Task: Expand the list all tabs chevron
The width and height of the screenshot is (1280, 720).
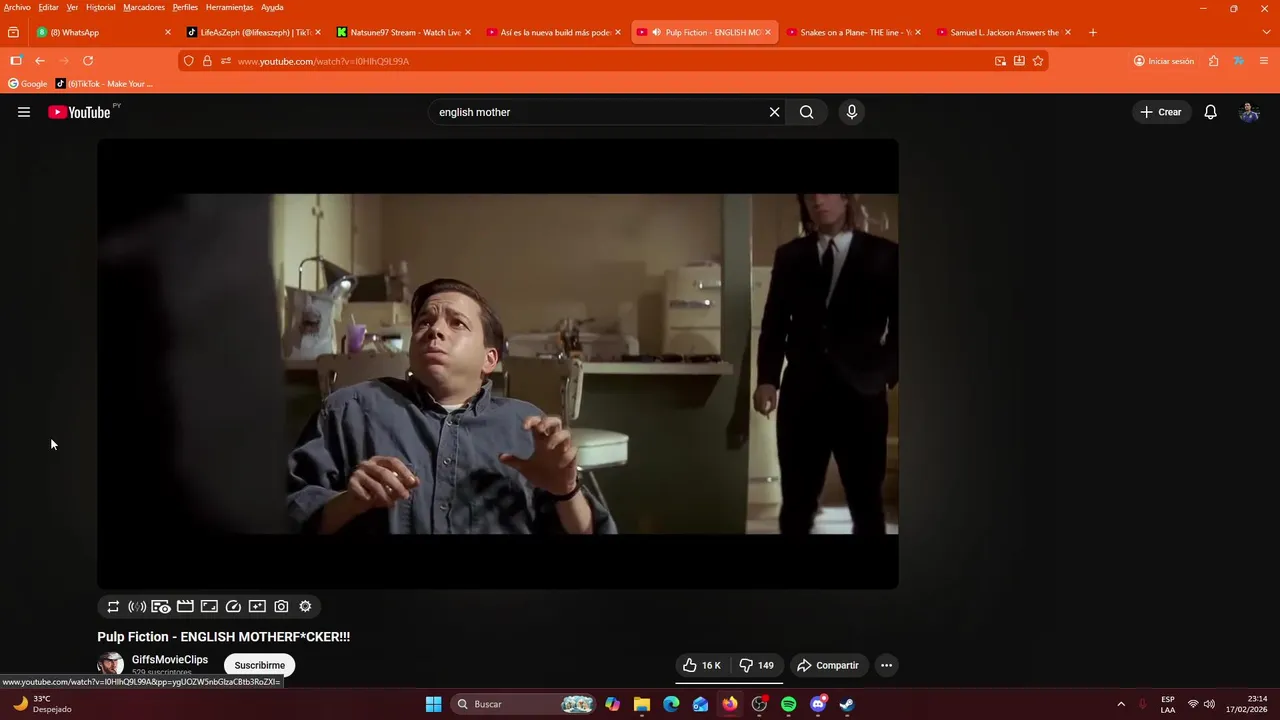Action: pos(1266,32)
